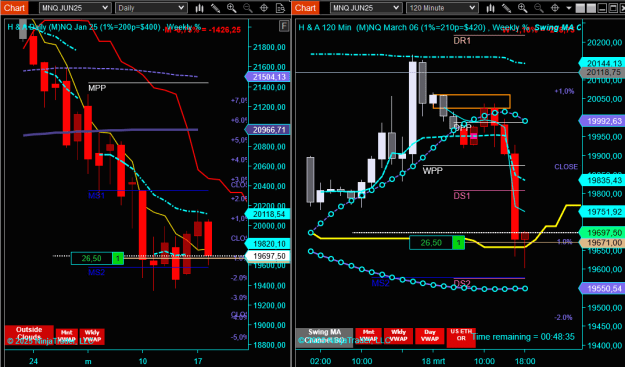This screenshot has width=625, height=367.
Task: Click price marker 20144,13 on 120 Minute axis
Action: (601, 63)
